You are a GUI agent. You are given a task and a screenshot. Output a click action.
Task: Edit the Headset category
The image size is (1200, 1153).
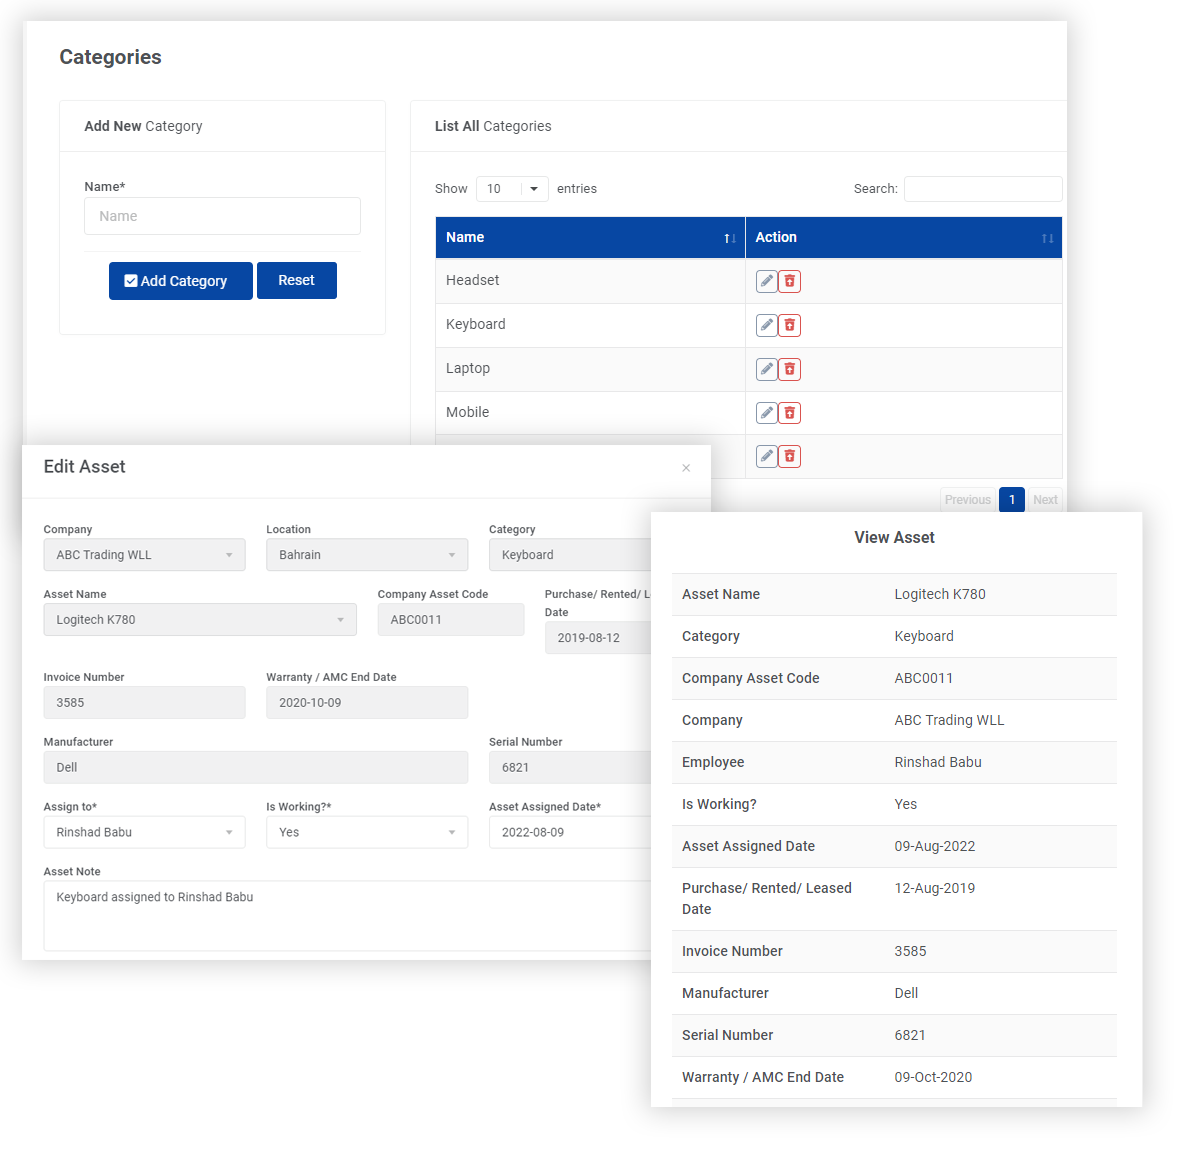click(766, 281)
